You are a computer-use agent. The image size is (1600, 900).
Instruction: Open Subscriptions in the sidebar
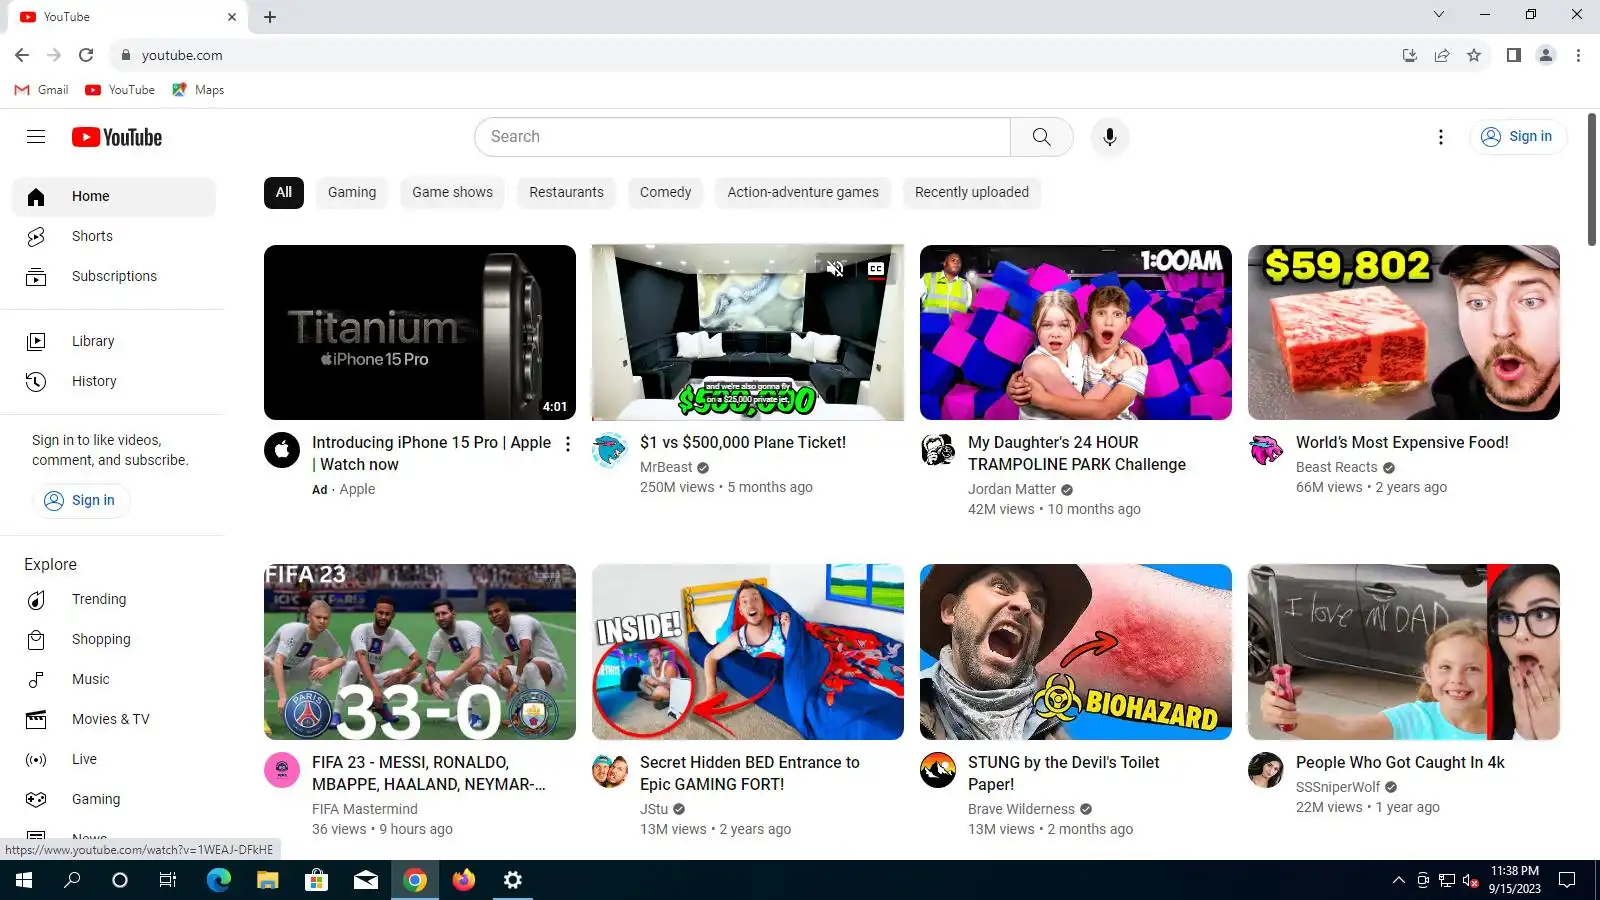coord(114,276)
